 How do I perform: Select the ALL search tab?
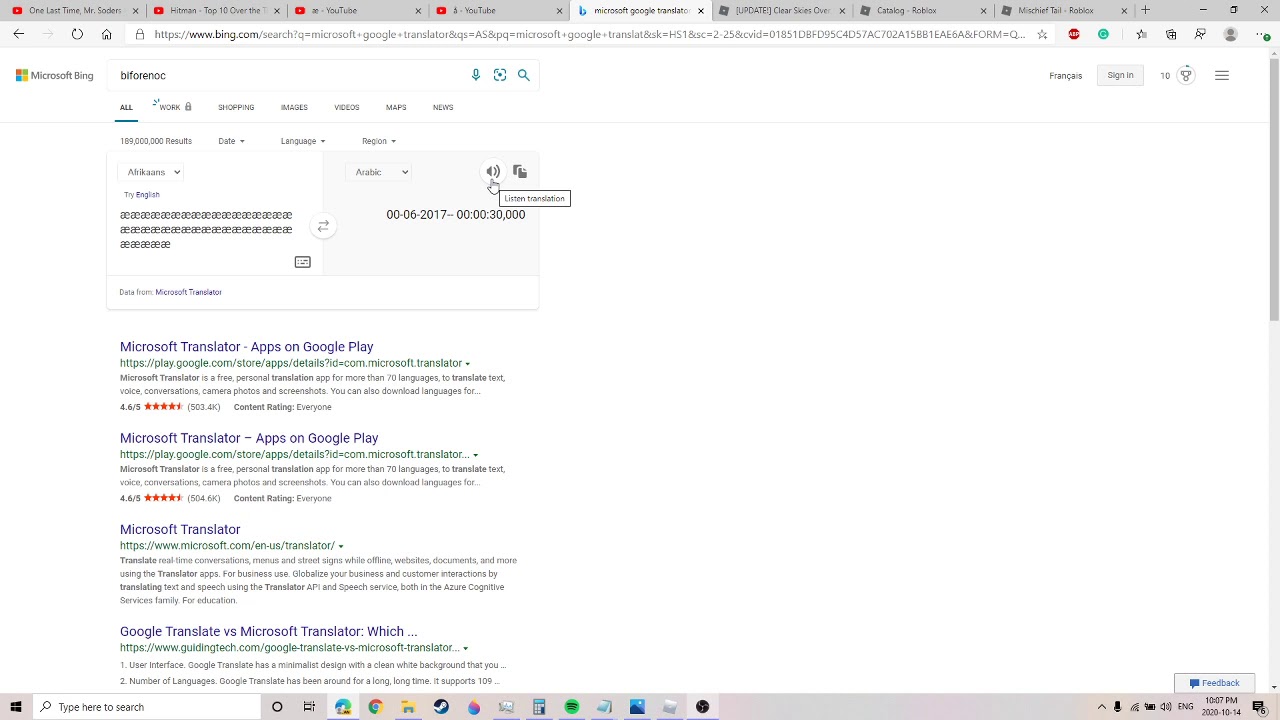pos(126,107)
